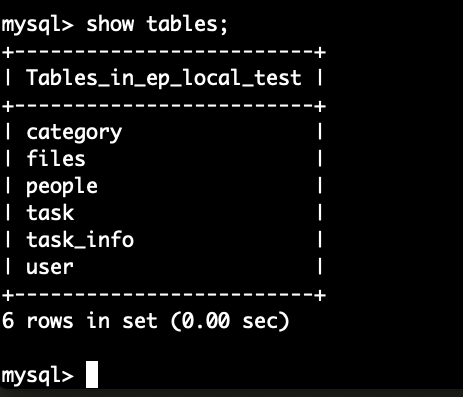Click the '(0.00 sec)' timing text

(230, 321)
